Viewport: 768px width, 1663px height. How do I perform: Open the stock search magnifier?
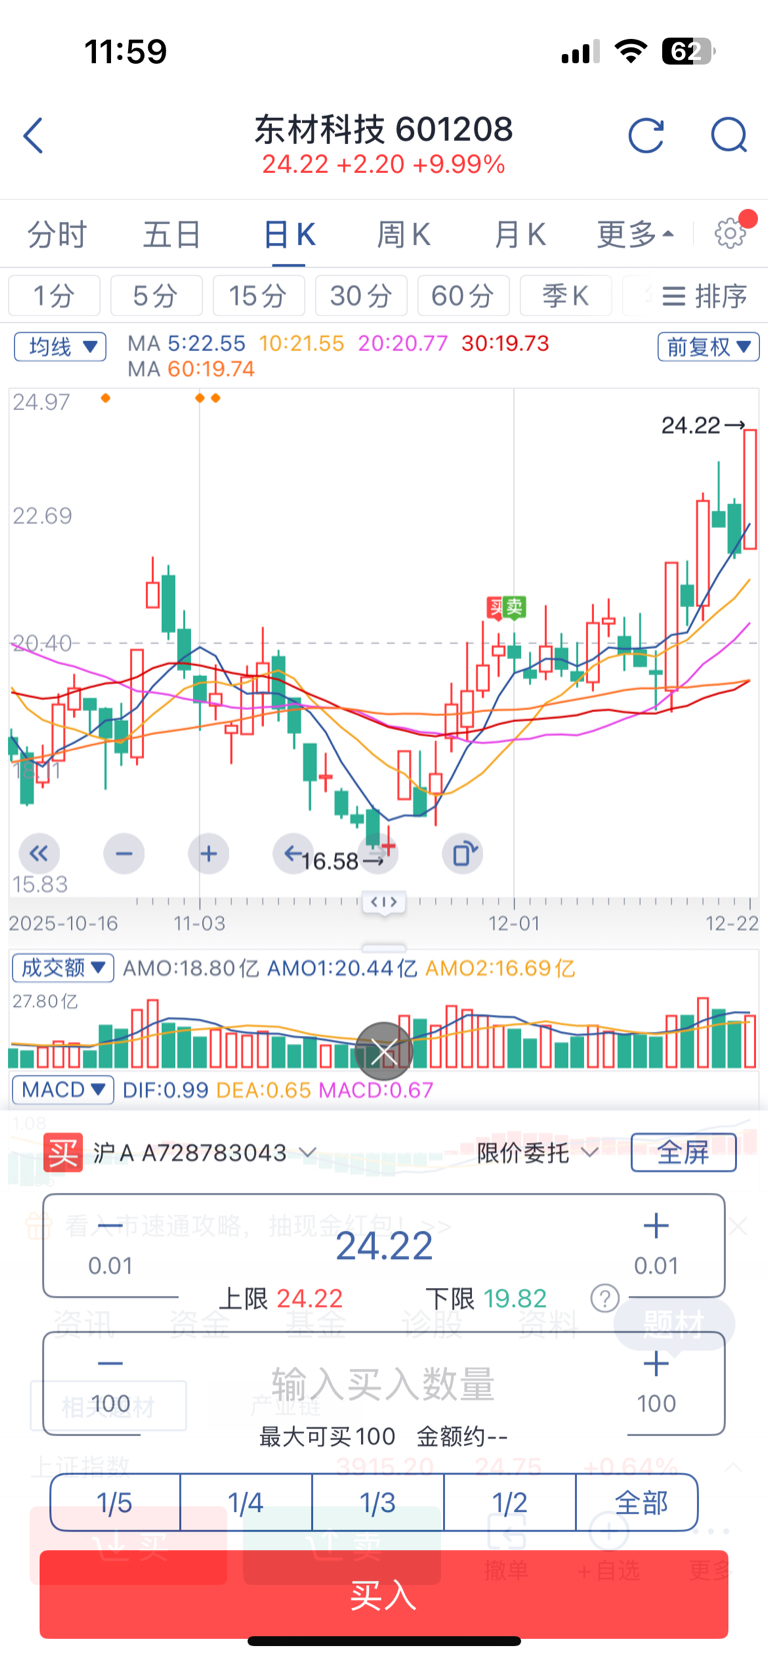tap(729, 135)
